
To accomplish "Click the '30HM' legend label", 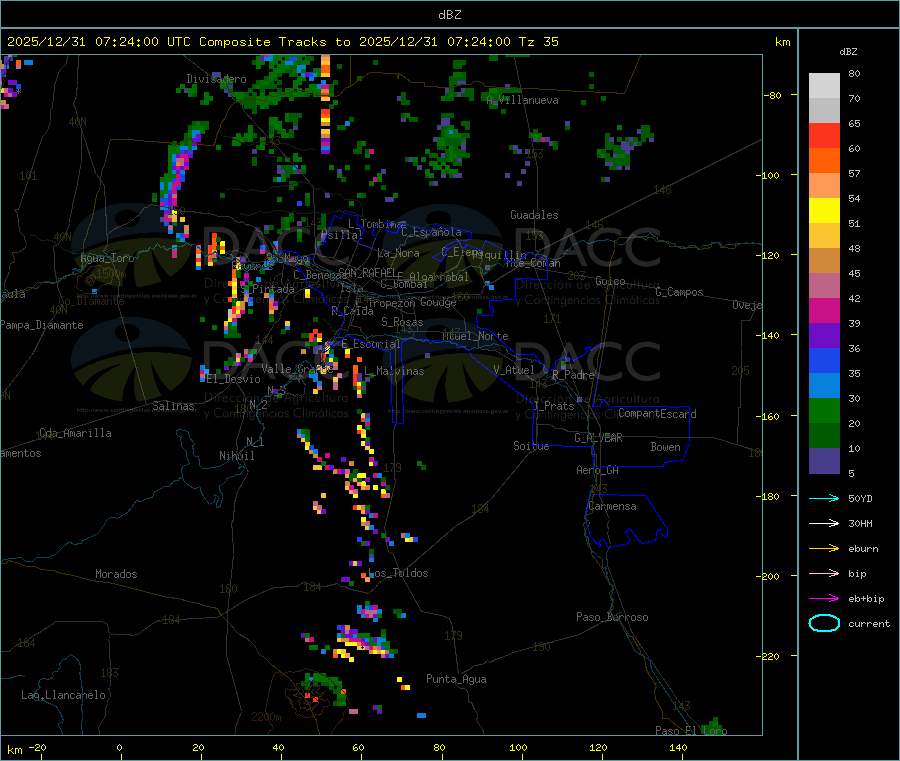I will (860, 523).
